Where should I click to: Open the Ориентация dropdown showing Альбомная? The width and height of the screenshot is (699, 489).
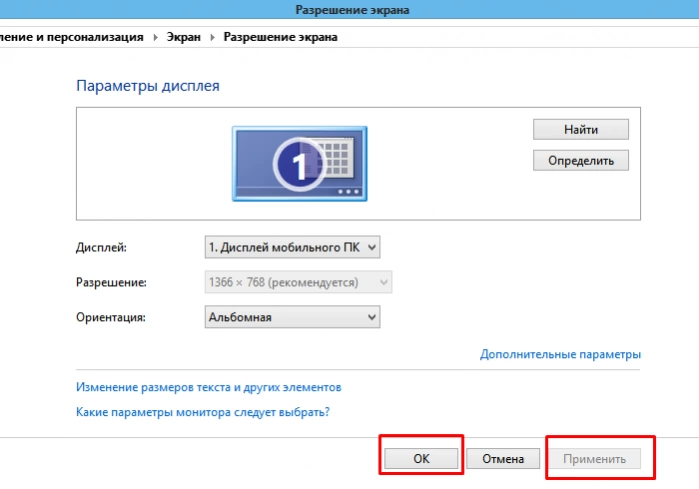[x=292, y=317]
